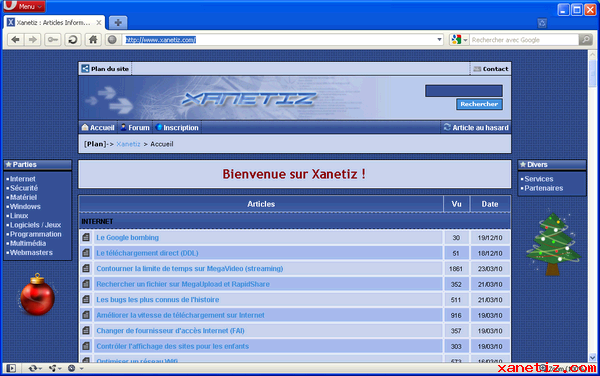
Task: Open Logiciels / Jeux category
Action: coord(35,225)
